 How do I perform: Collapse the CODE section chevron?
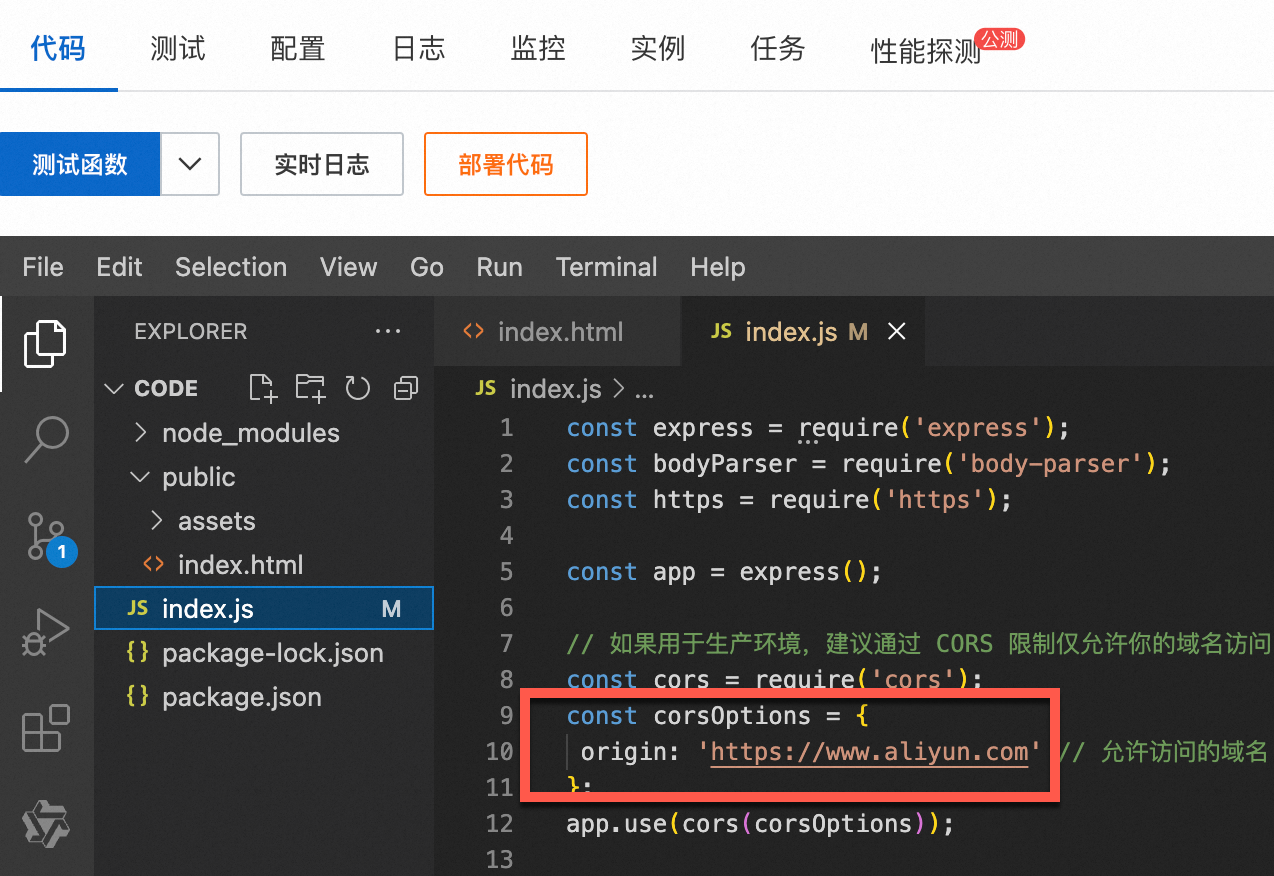[x=115, y=388]
